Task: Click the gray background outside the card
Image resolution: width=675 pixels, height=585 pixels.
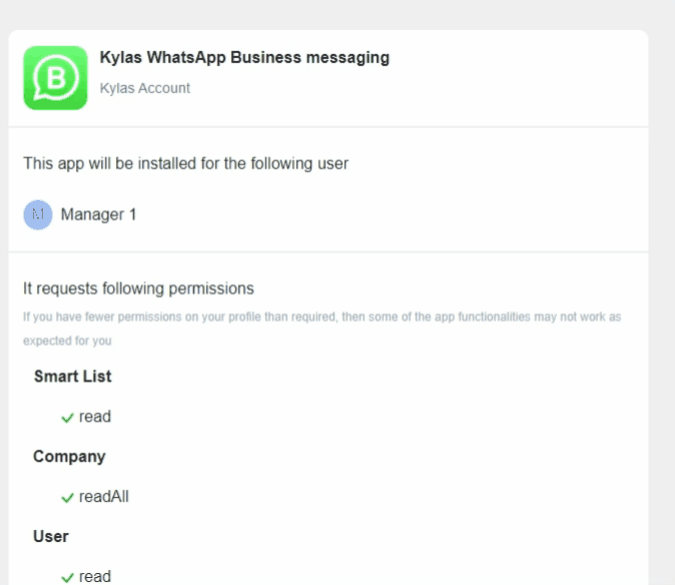Action: click(x=662, y=300)
